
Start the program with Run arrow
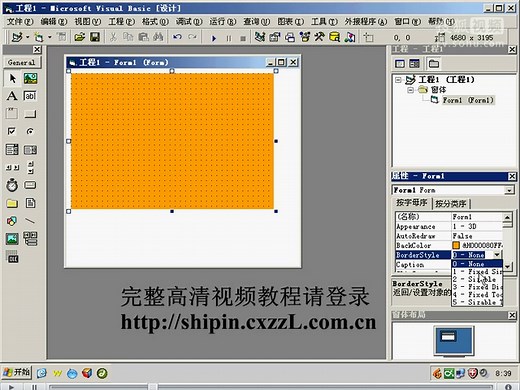[214, 38]
